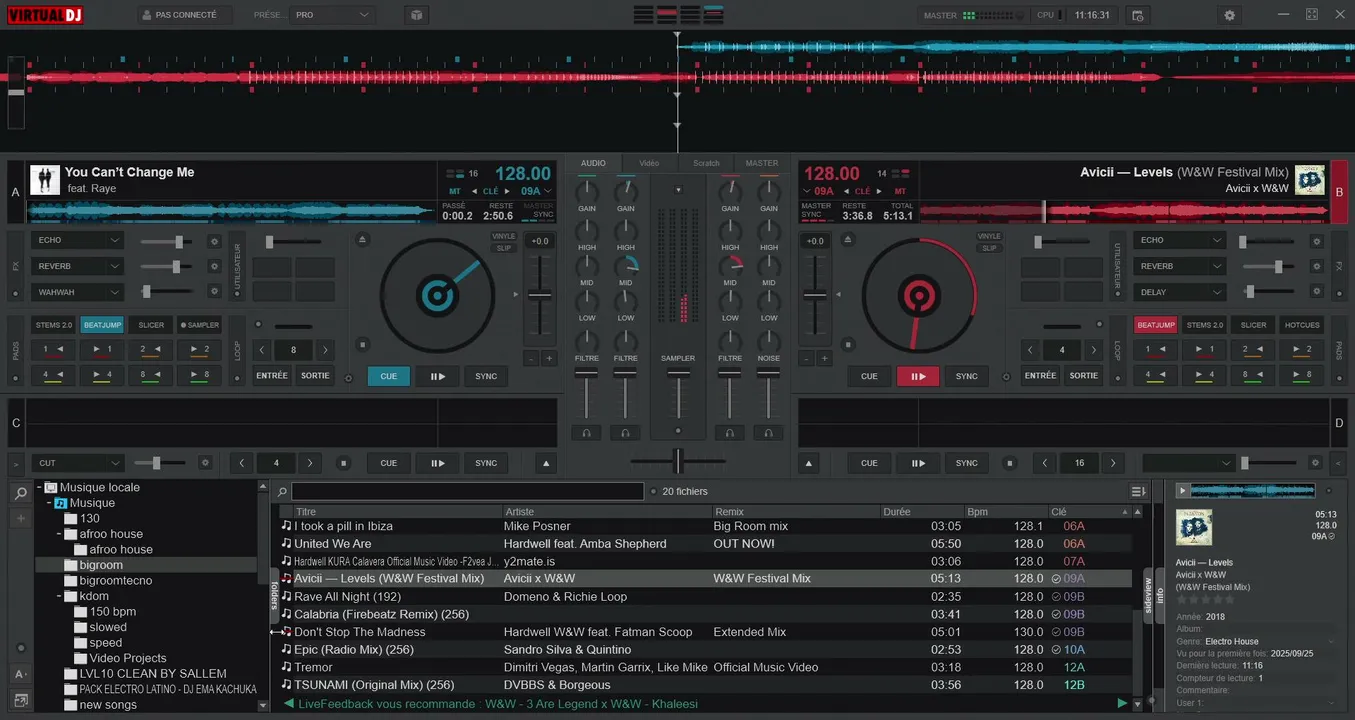1355x720 pixels.
Task: Double the loop length on deck B
Action: [1093, 350]
